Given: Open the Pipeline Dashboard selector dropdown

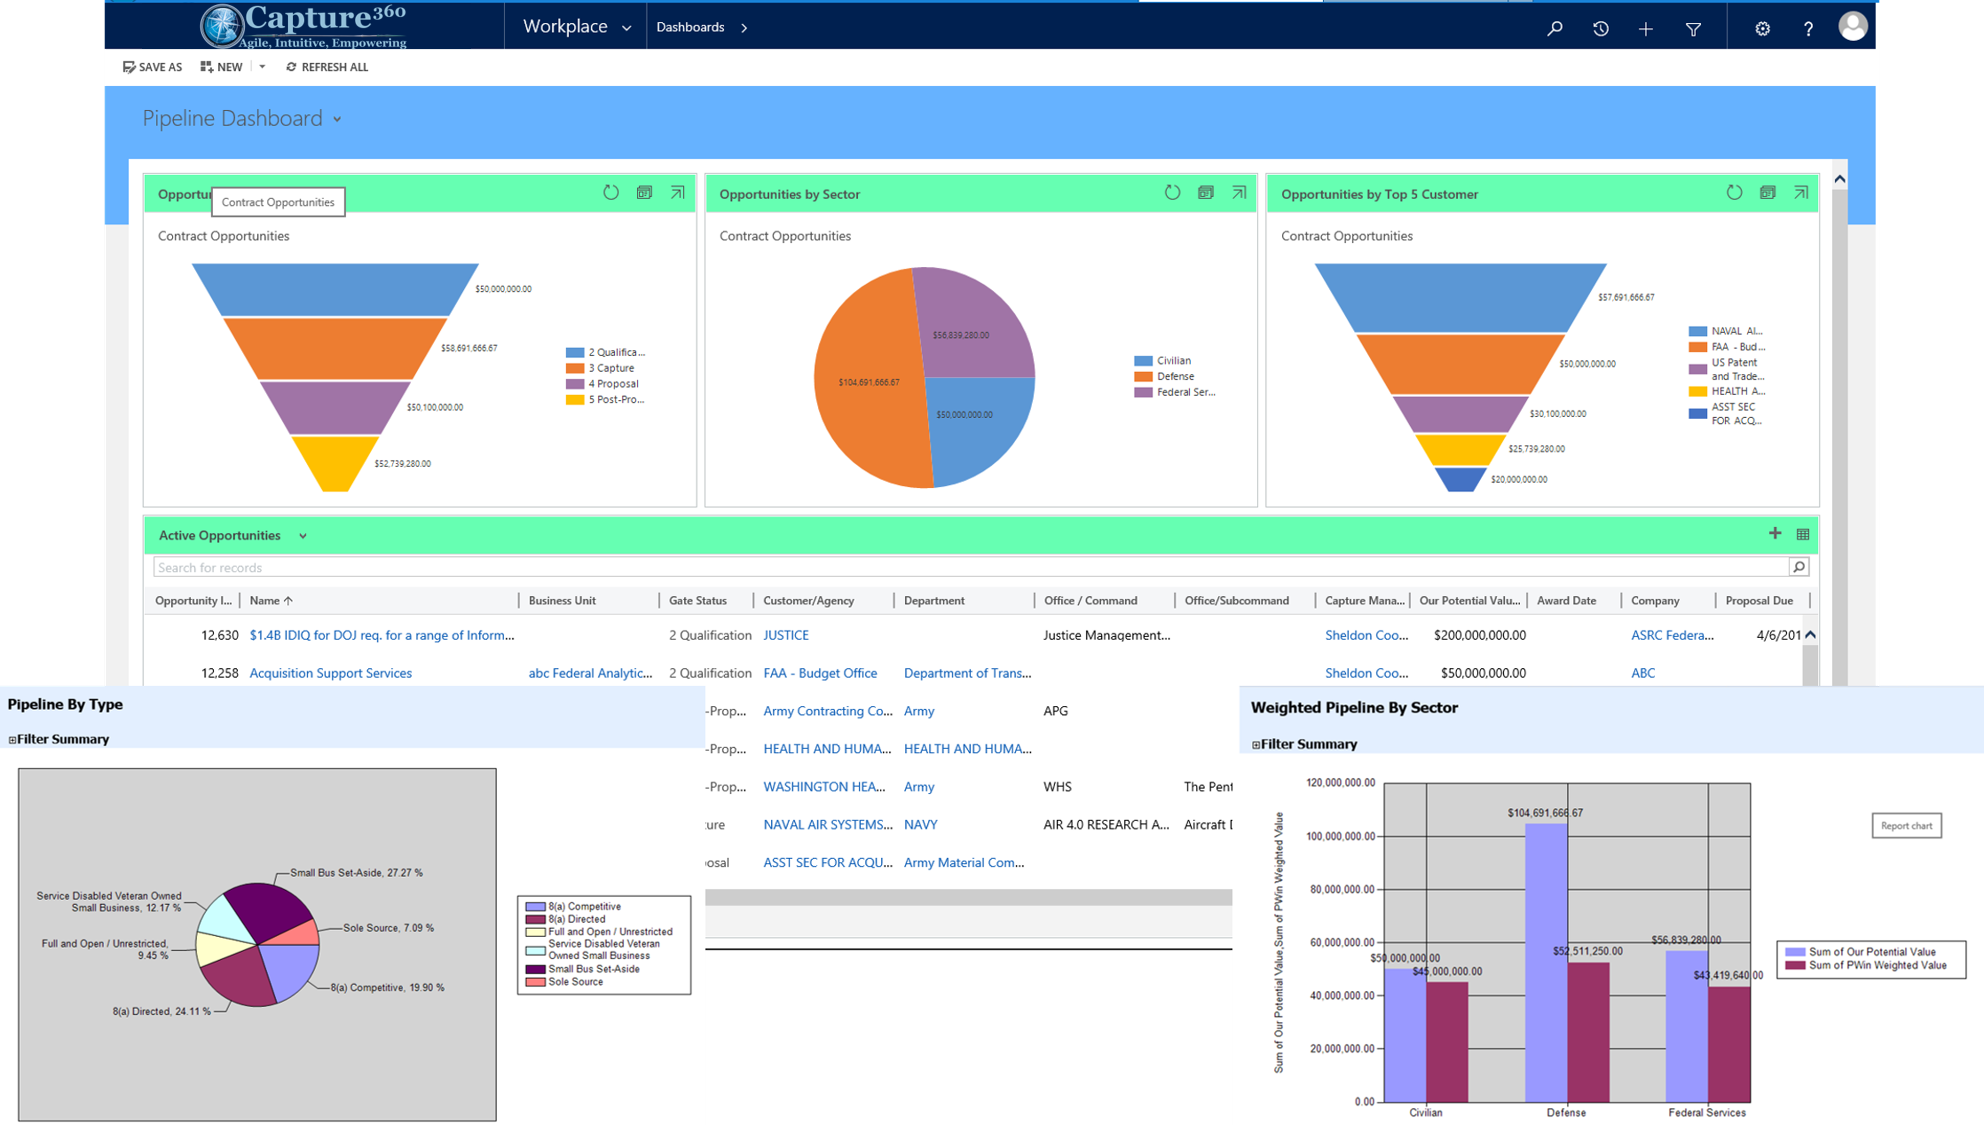Looking at the screenshot, I should click(x=338, y=119).
